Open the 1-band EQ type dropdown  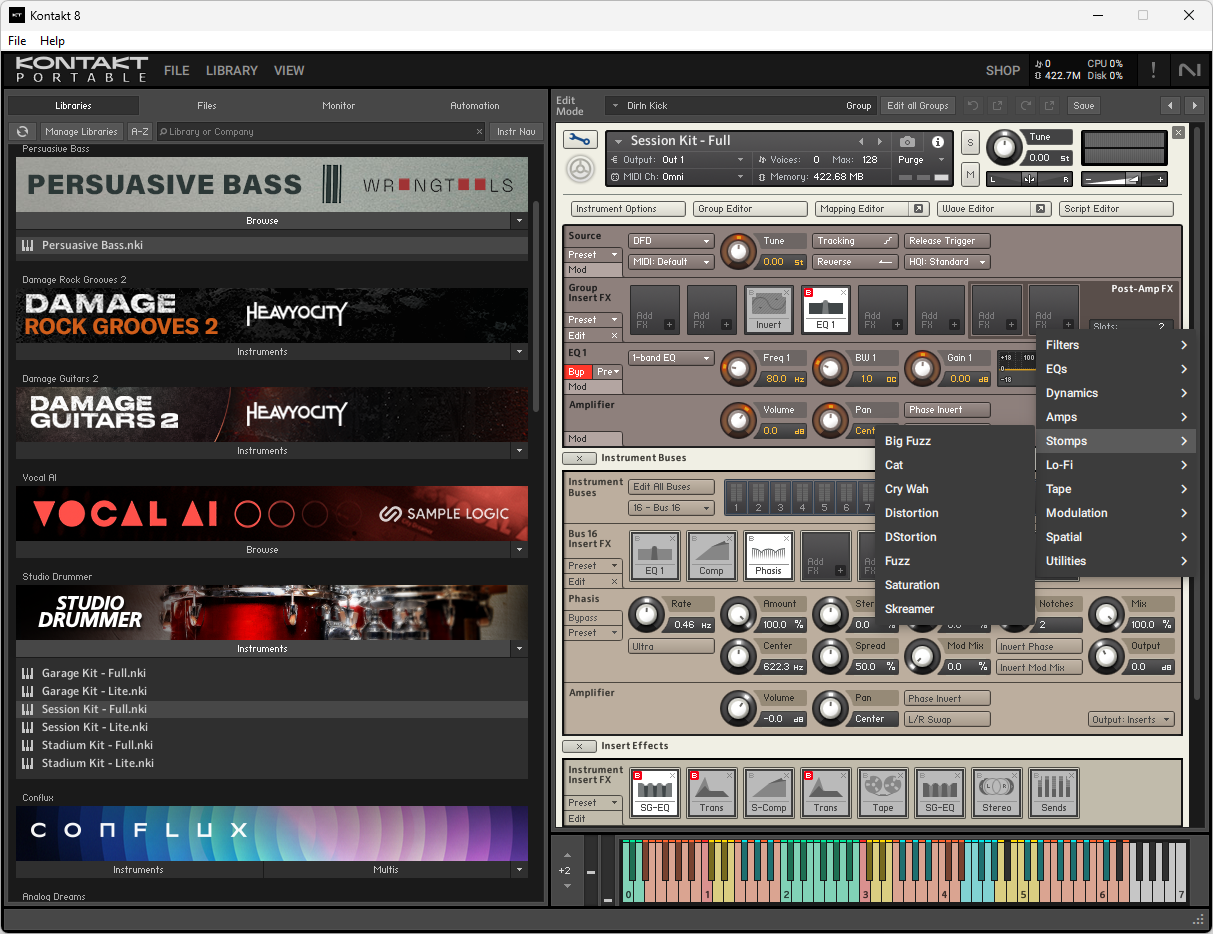pos(671,358)
